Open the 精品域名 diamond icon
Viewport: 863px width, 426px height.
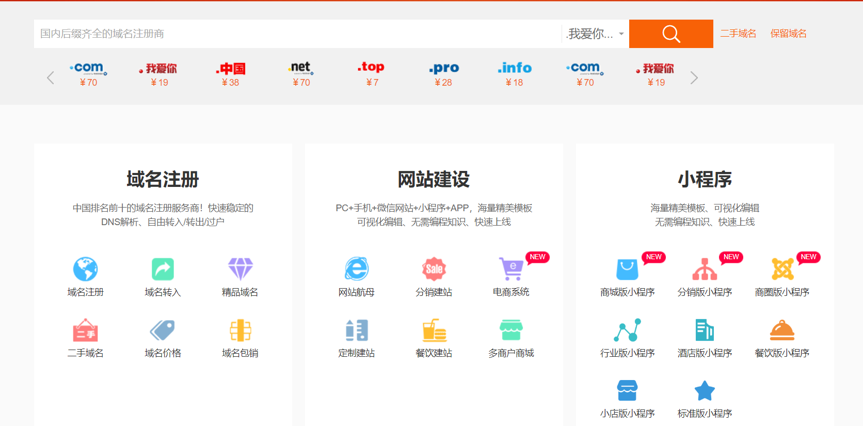tap(240, 269)
